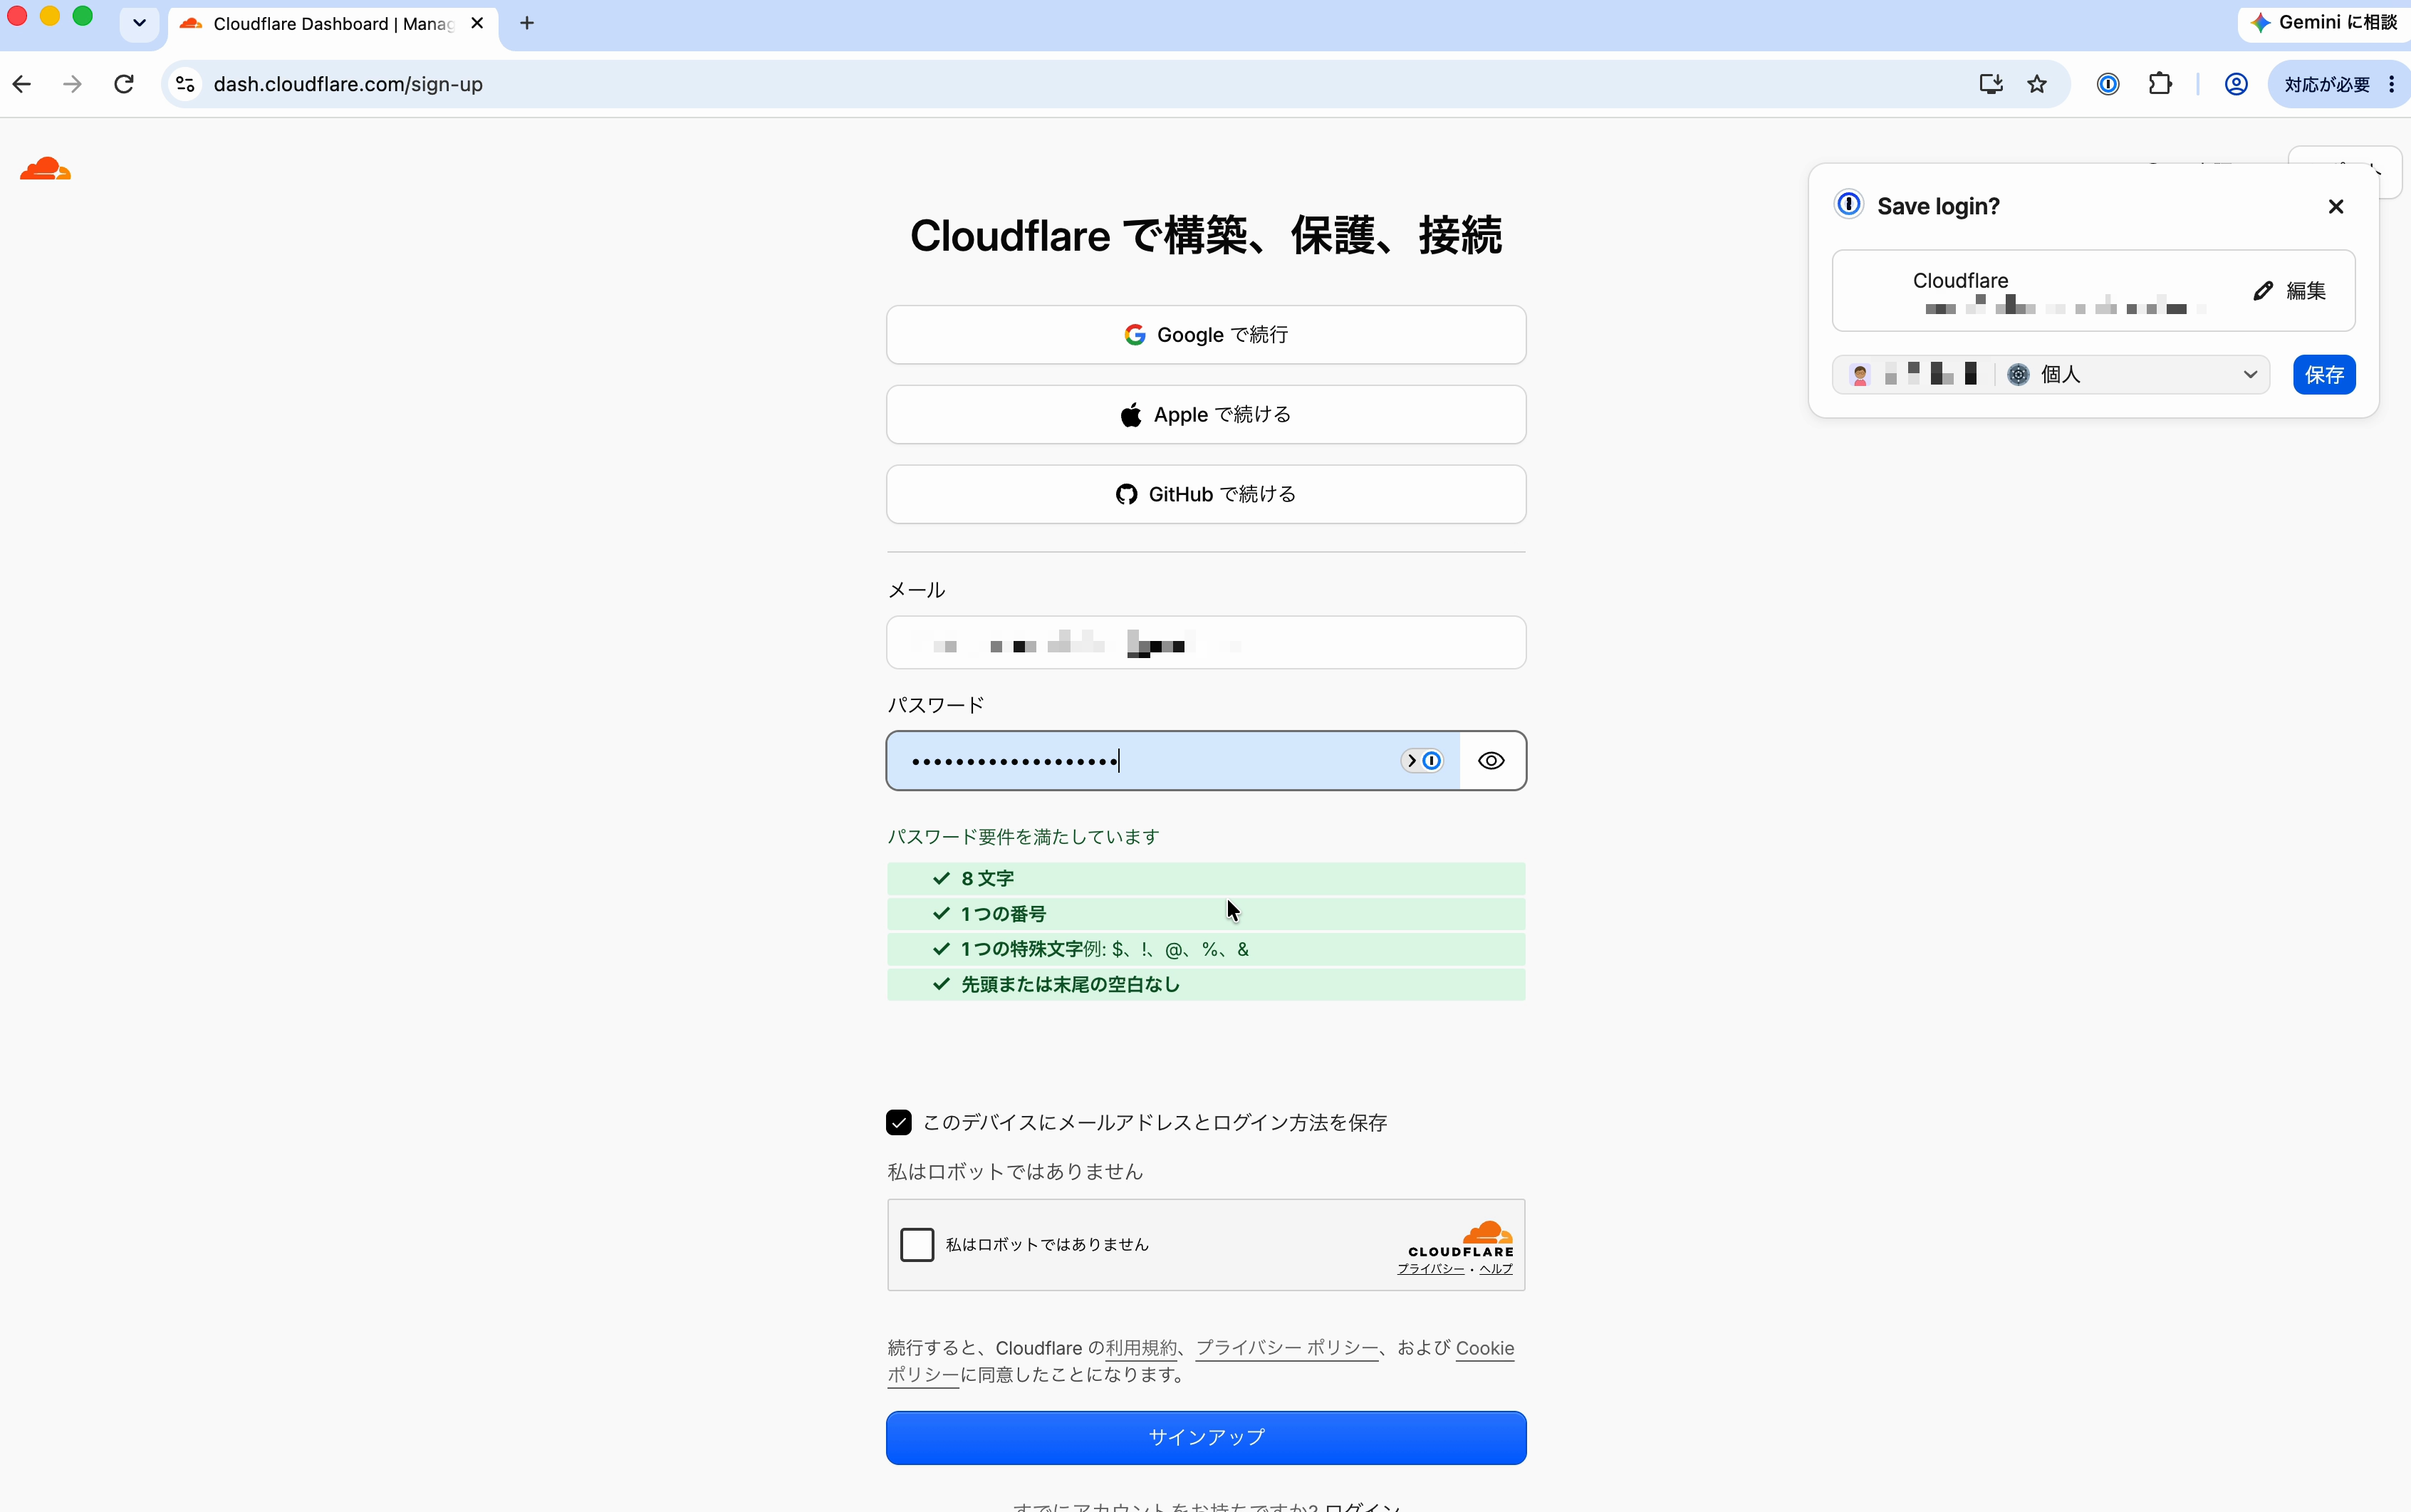Open the Extensions puzzle icon
Screen dimensions: 2411x1512
[x=2160, y=84]
